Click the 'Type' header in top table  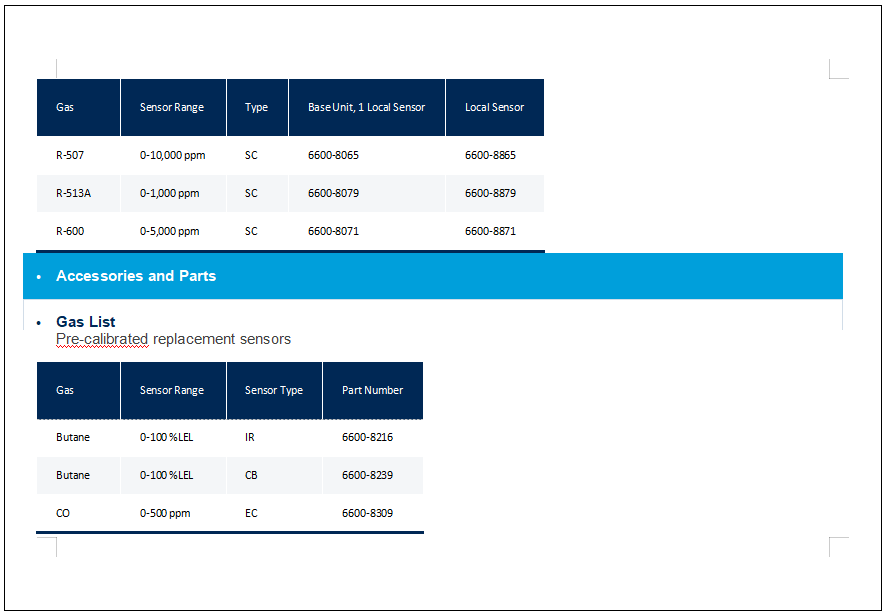[256, 107]
